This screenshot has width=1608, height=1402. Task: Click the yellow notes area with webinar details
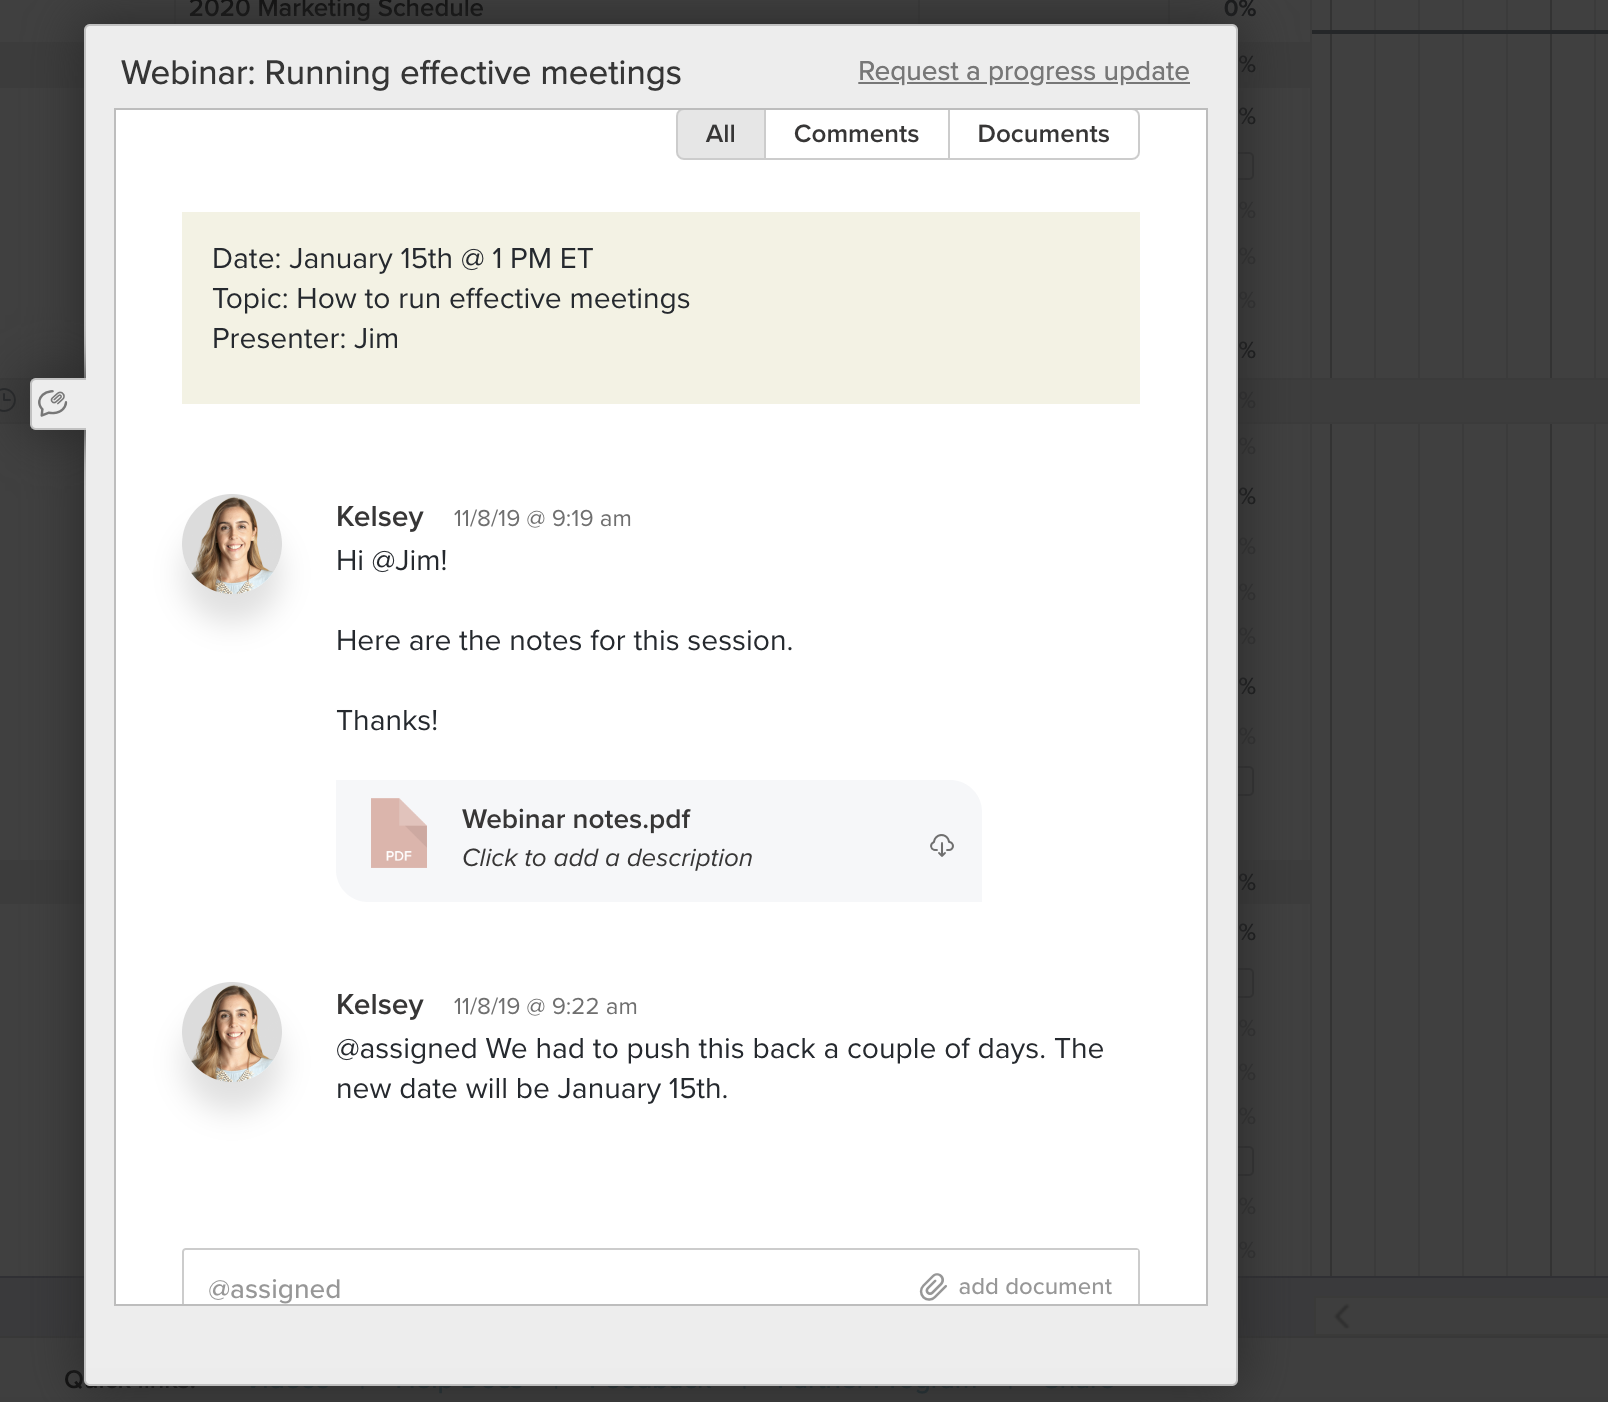pyautogui.click(x=660, y=307)
